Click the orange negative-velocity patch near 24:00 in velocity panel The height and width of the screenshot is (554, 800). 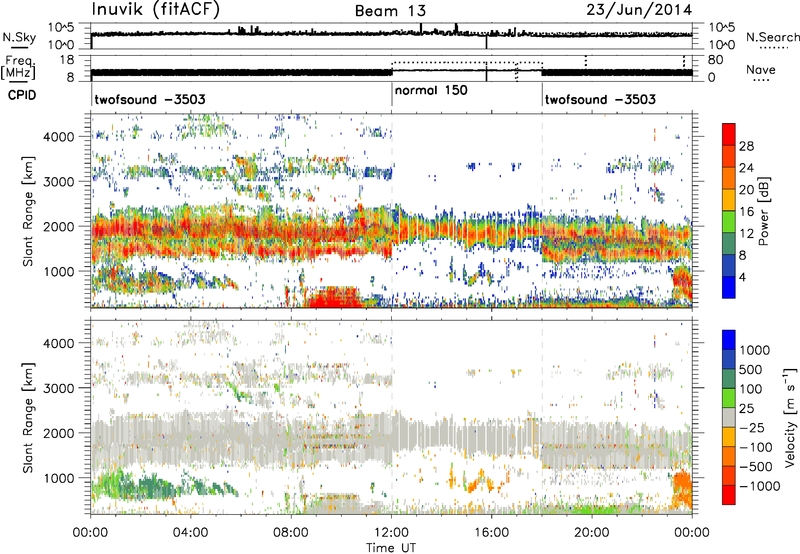[x=682, y=489]
